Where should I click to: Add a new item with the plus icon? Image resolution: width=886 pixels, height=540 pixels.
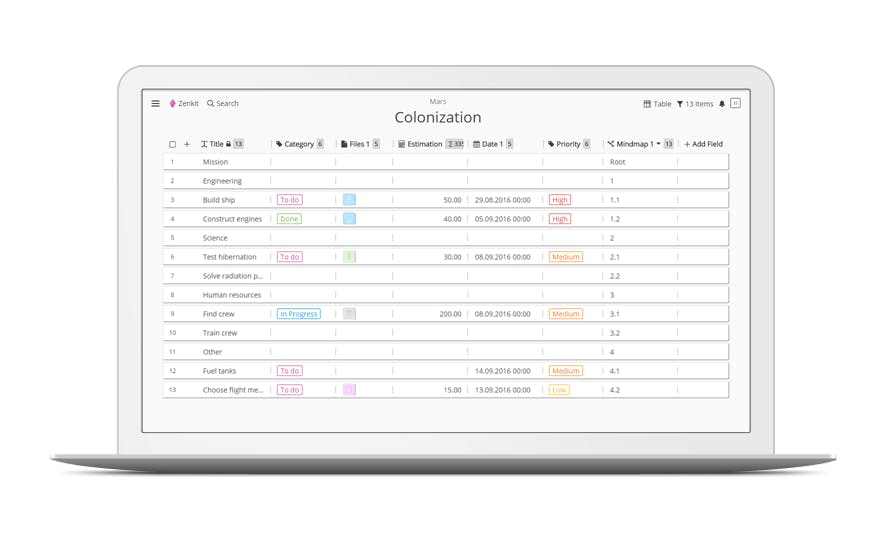pos(187,144)
